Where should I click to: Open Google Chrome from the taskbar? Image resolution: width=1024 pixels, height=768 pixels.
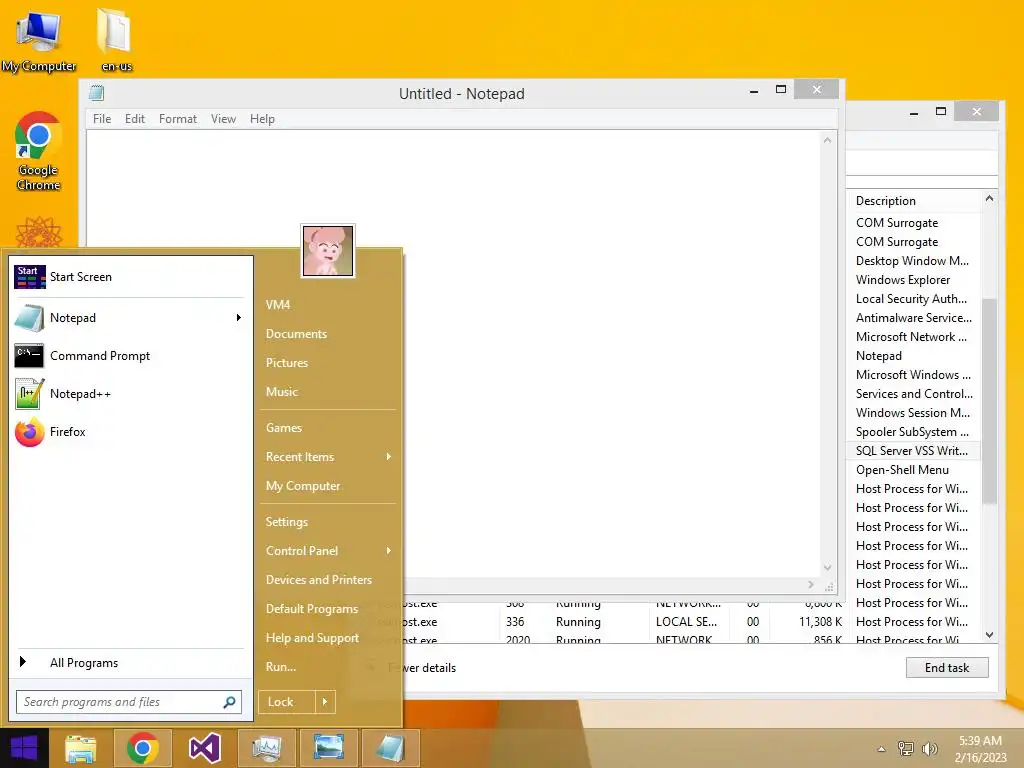tap(142, 748)
